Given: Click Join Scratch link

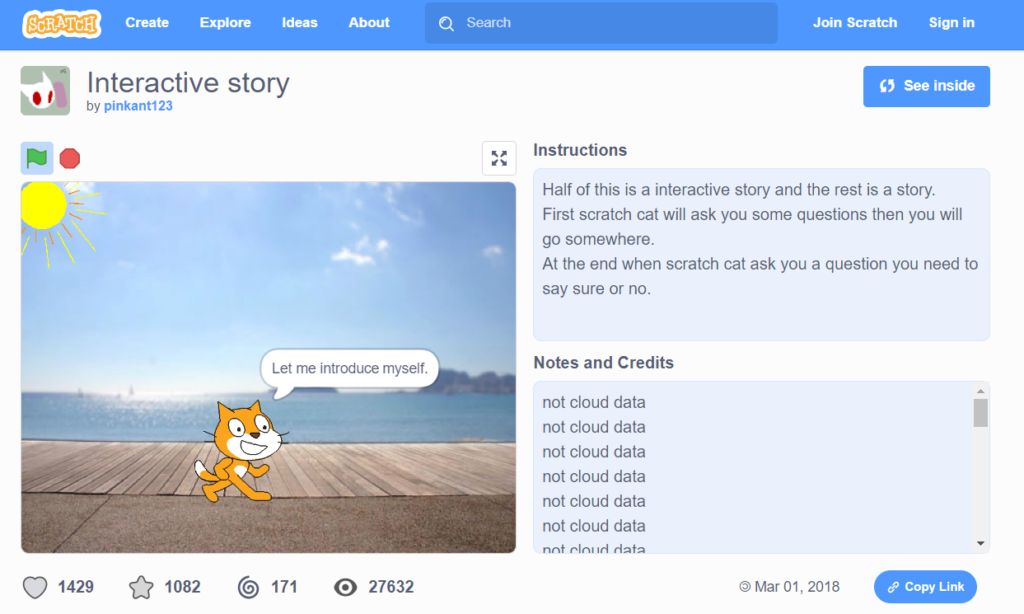Looking at the screenshot, I should (855, 23).
